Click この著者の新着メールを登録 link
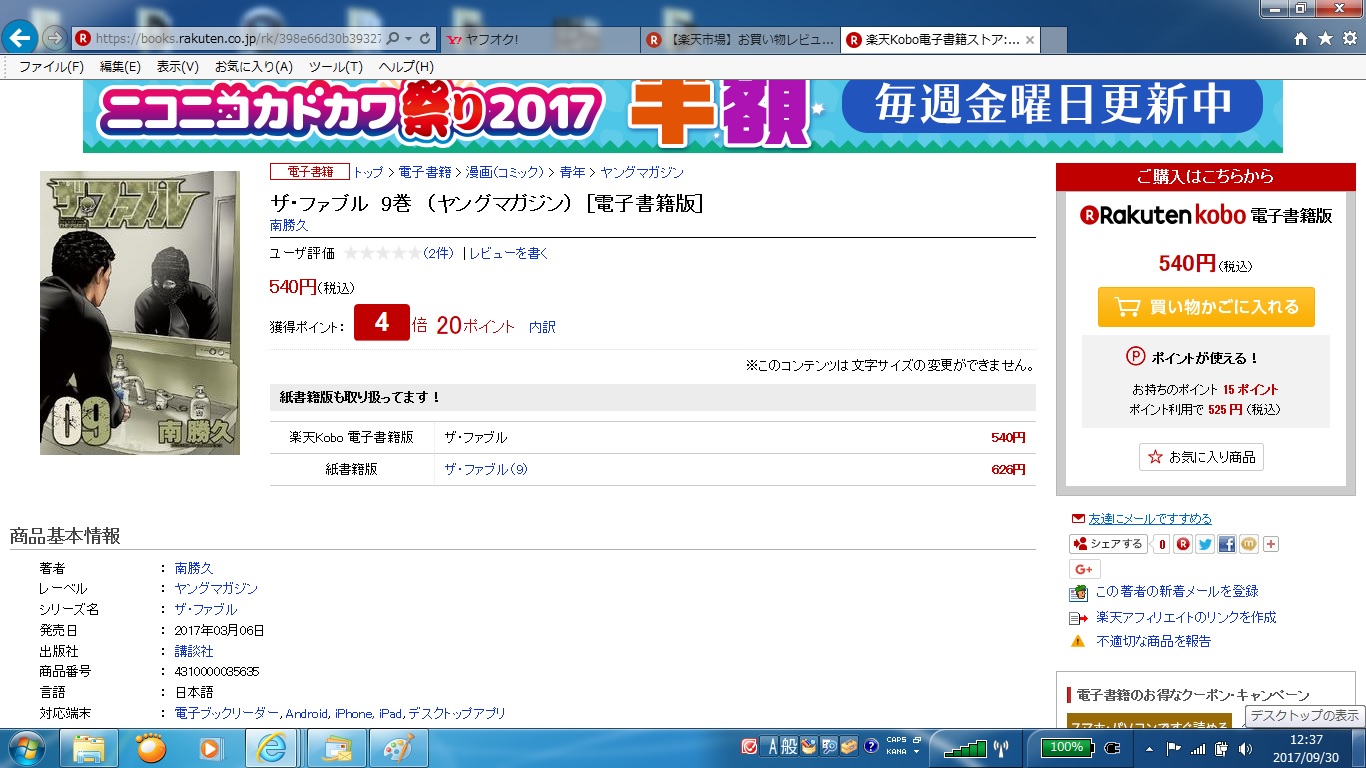1366x768 pixels. coord(1177,592)
